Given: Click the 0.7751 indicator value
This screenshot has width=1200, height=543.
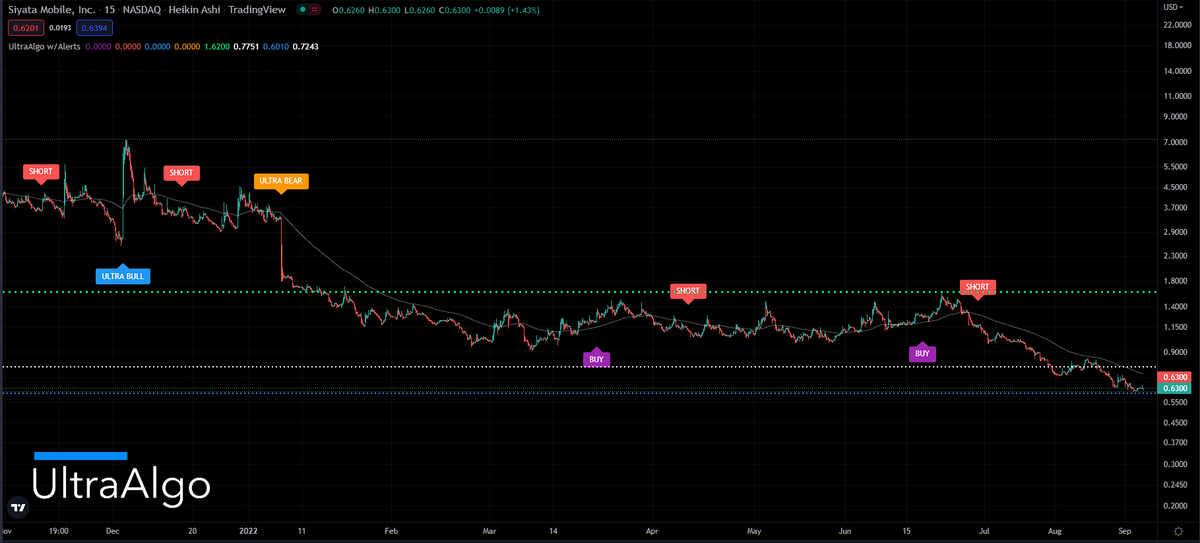Looking at the screenshot, I should 246,46.
